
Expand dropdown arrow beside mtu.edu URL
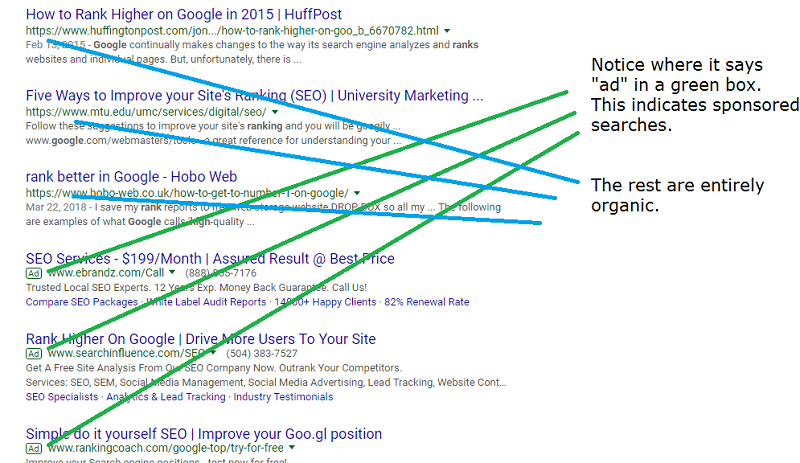pyautogui.click(x=275, y=112)
